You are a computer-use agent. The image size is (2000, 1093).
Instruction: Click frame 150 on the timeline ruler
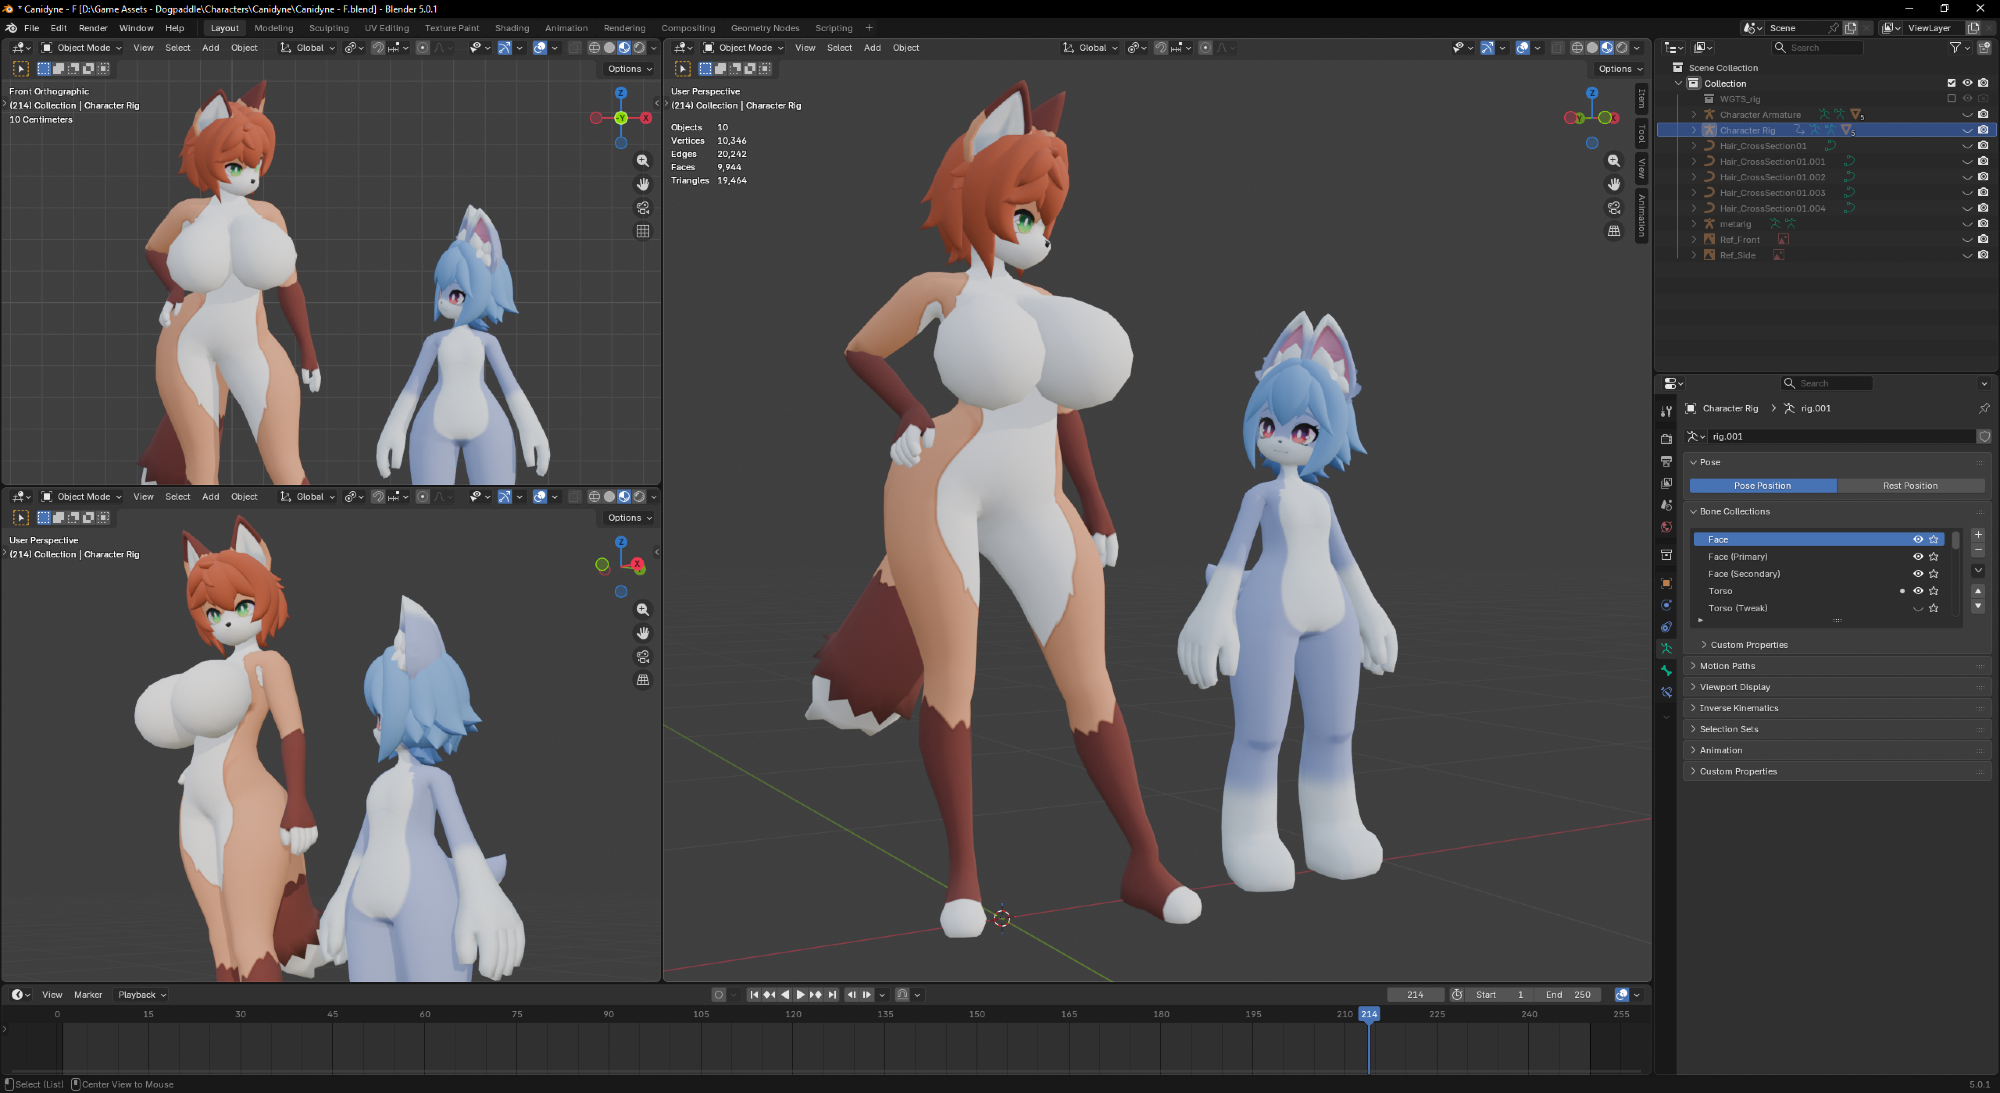[x=977, y=1014]
